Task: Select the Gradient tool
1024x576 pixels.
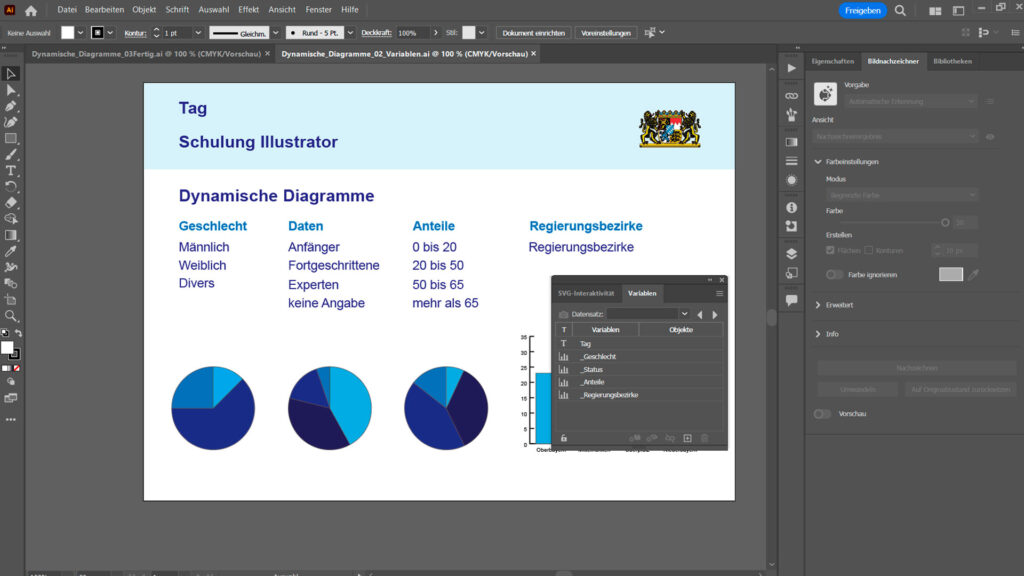Action: pos(10,235)
